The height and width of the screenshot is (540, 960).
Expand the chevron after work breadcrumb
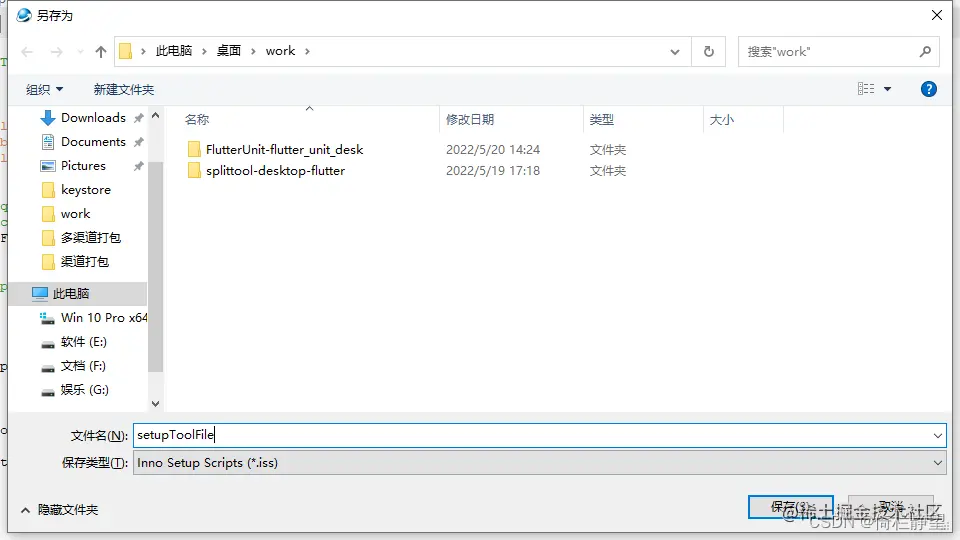307,51
